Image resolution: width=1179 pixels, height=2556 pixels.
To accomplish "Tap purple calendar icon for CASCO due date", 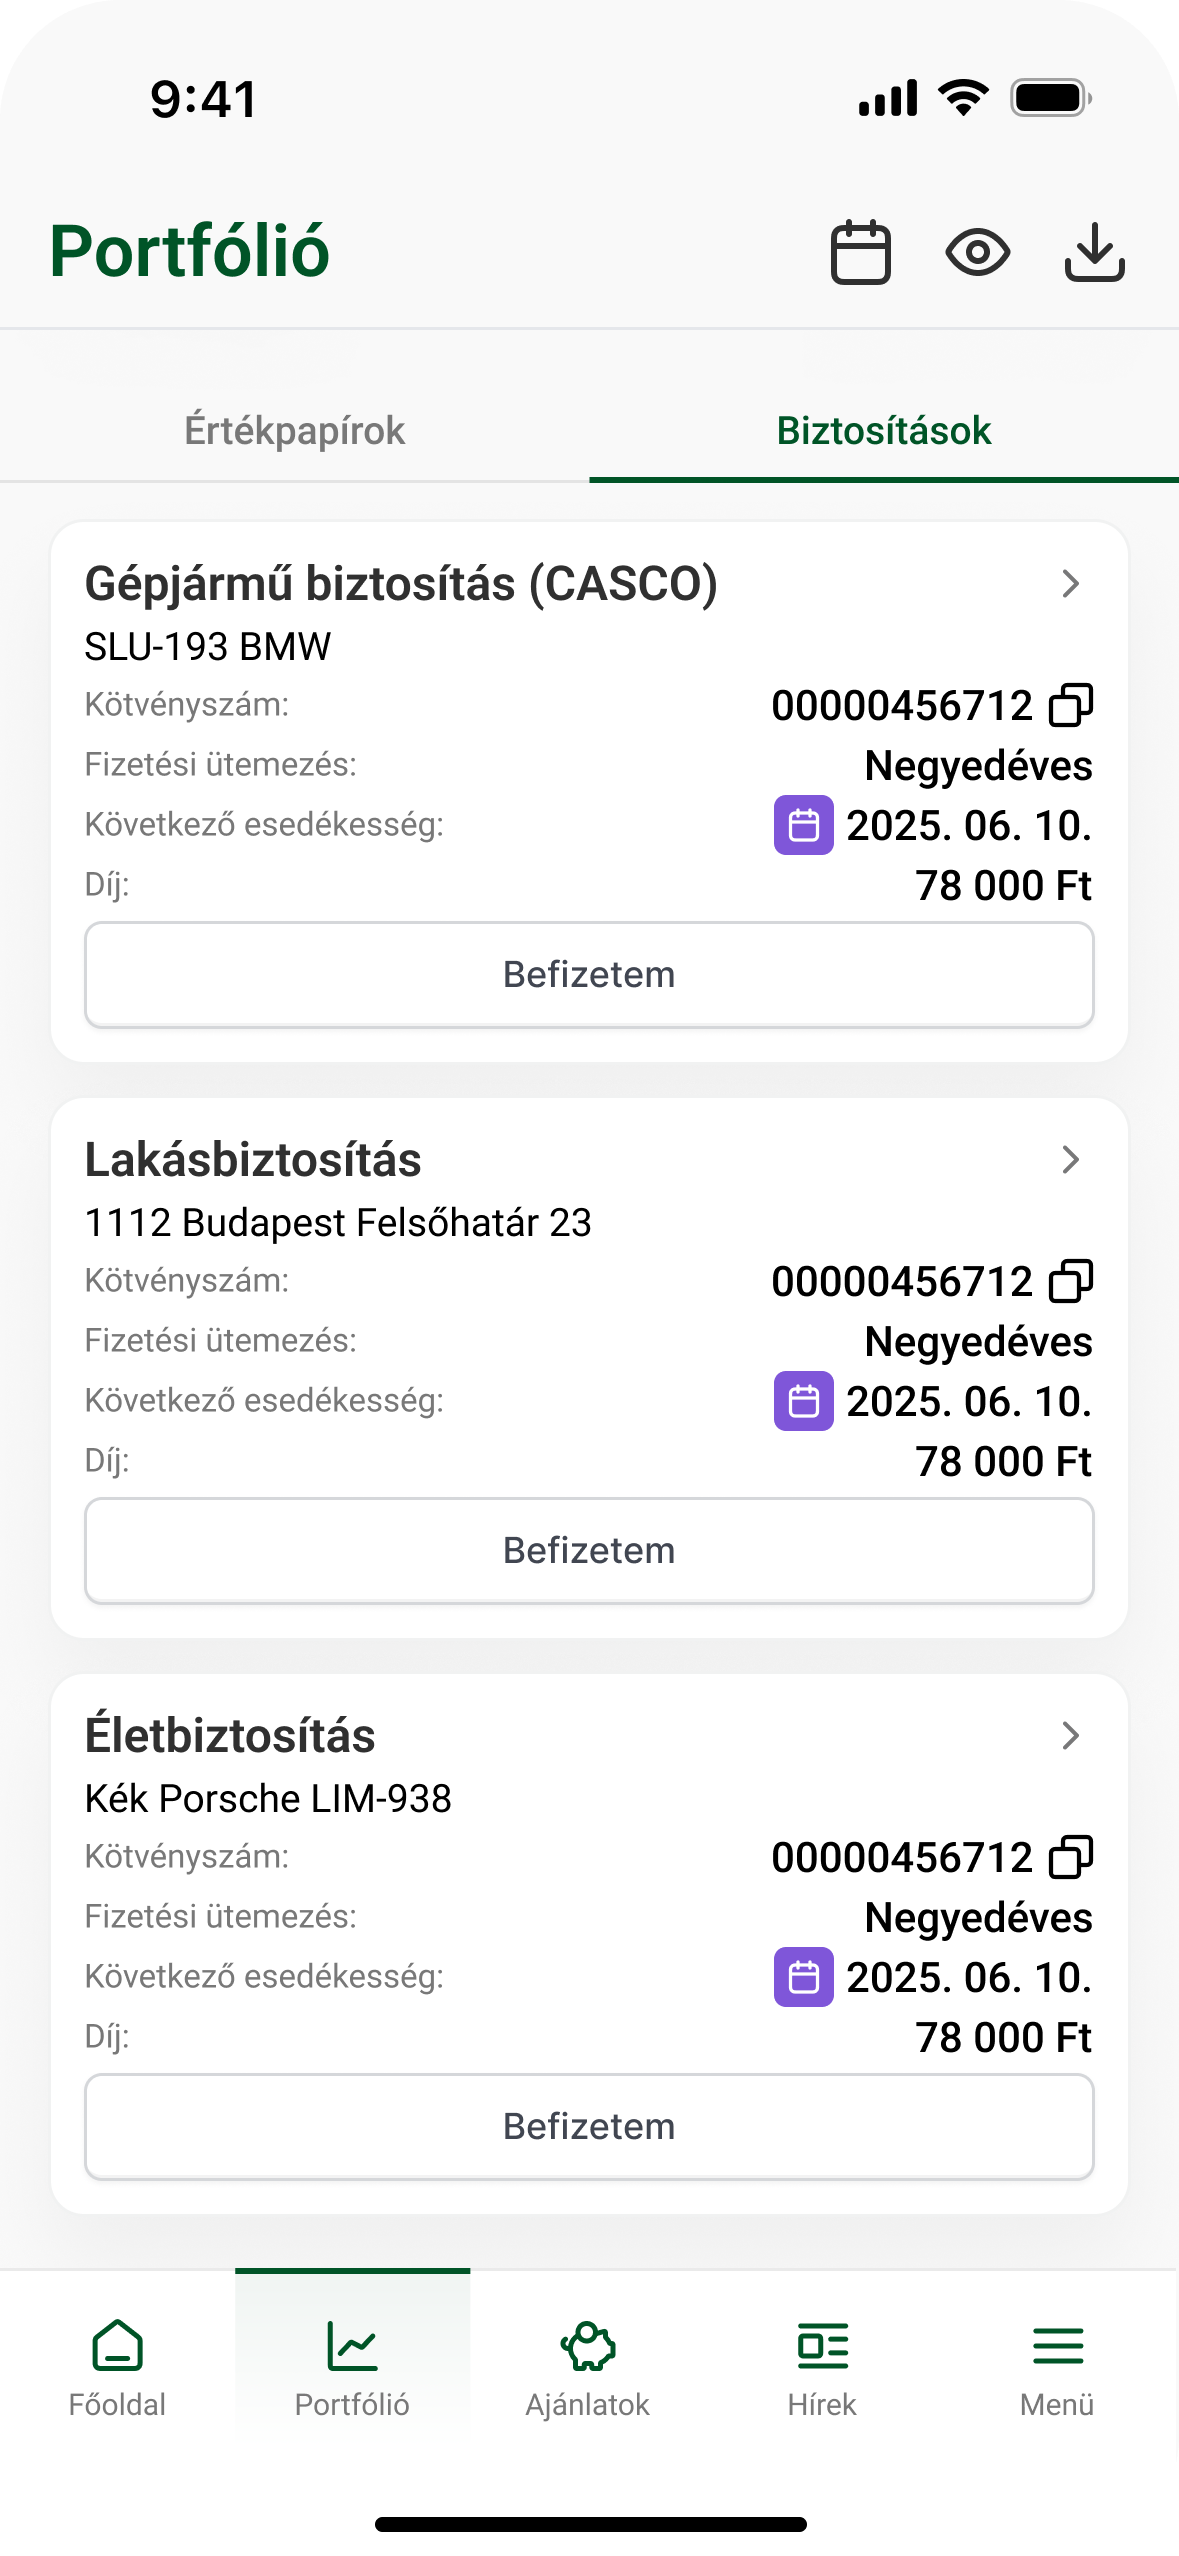I will 804,825.
